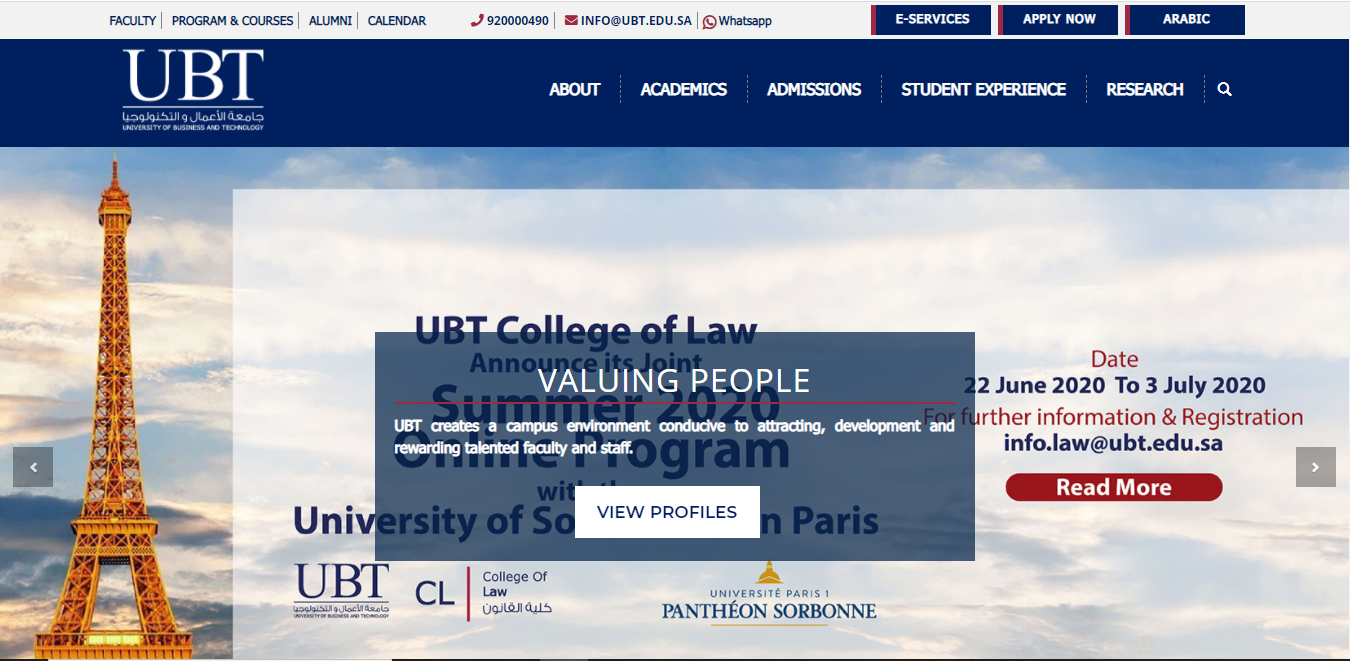Go to previous slide with left arrow

click(33, 467)
